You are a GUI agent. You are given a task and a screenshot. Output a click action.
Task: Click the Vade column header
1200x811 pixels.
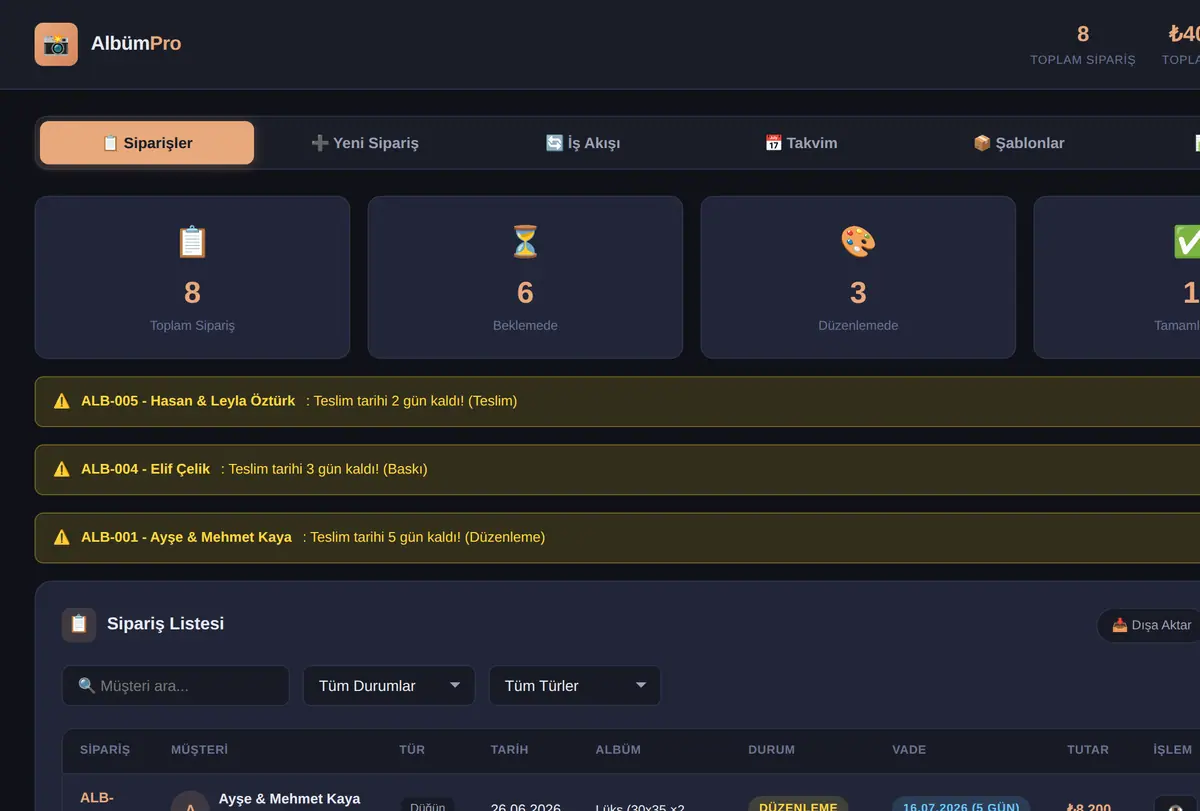[x=909, y=749]
